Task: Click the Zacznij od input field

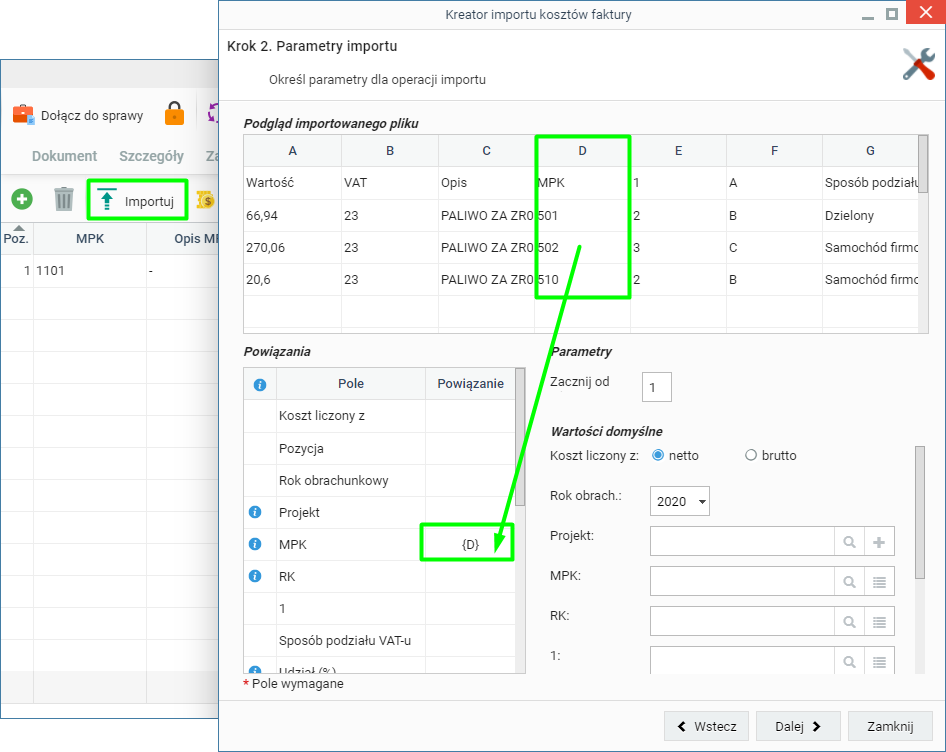Action: (656, 387)
